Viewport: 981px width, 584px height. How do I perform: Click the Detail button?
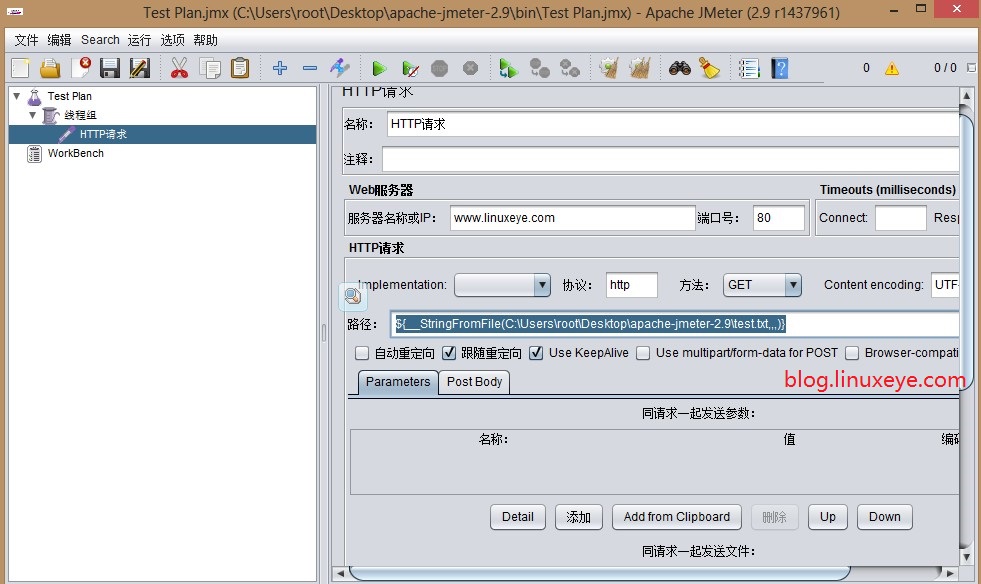pos(517,517)
